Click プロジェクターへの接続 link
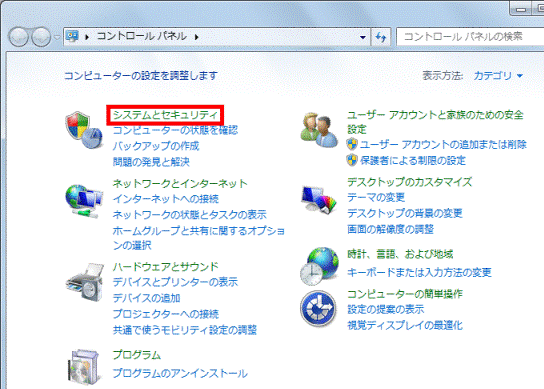The height and width of the screenshot is (389, 544). [x=165, y=314]
